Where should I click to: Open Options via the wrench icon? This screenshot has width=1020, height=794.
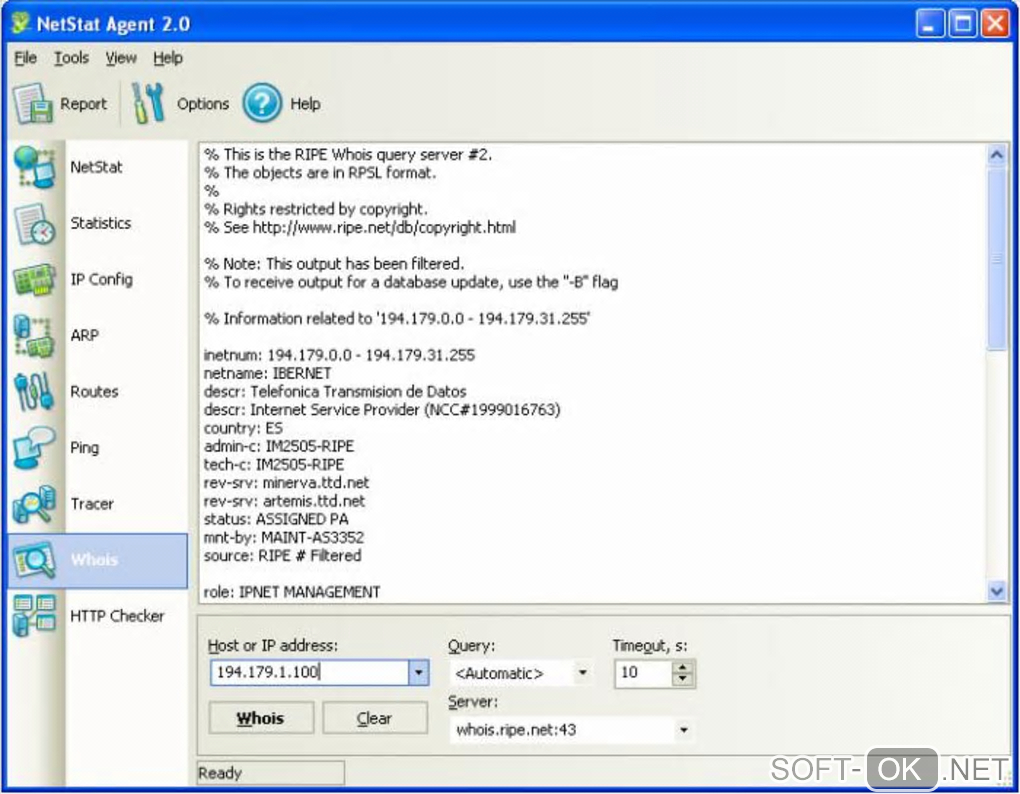coord(148,103)
